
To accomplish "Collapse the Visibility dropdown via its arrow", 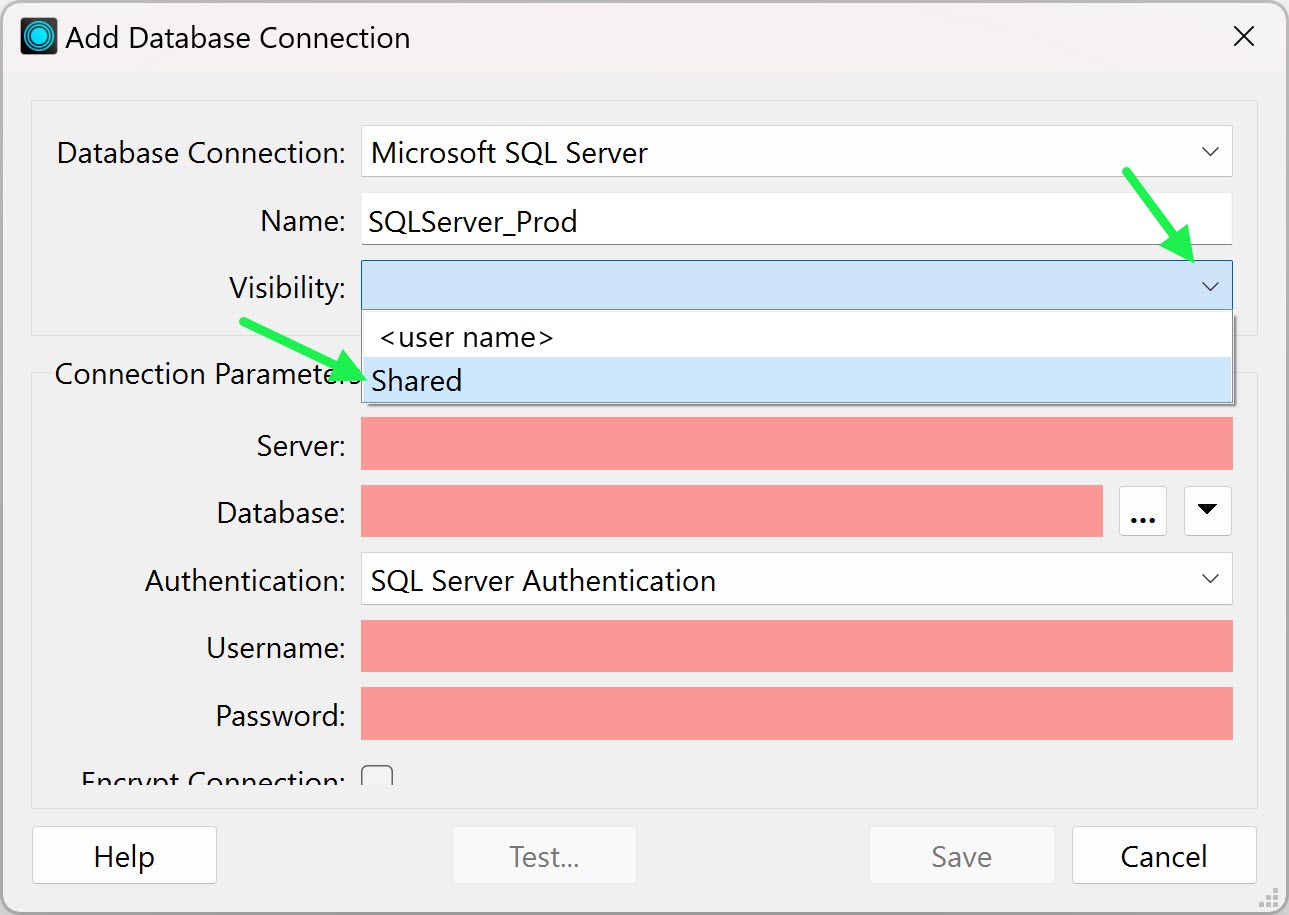I will click(x=1210, y=287).
